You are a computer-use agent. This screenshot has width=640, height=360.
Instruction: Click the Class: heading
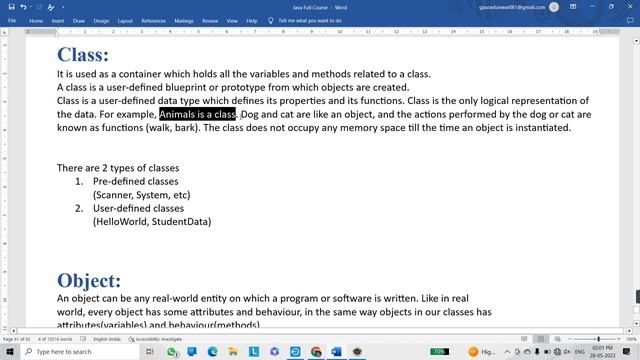coord(83,54)
